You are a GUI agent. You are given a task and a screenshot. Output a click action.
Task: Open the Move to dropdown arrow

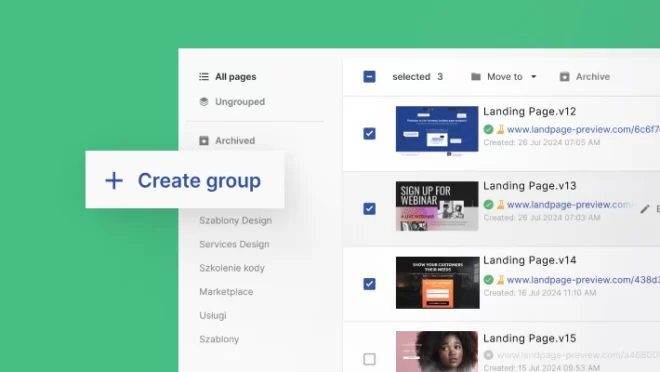(x=533, y=77)
